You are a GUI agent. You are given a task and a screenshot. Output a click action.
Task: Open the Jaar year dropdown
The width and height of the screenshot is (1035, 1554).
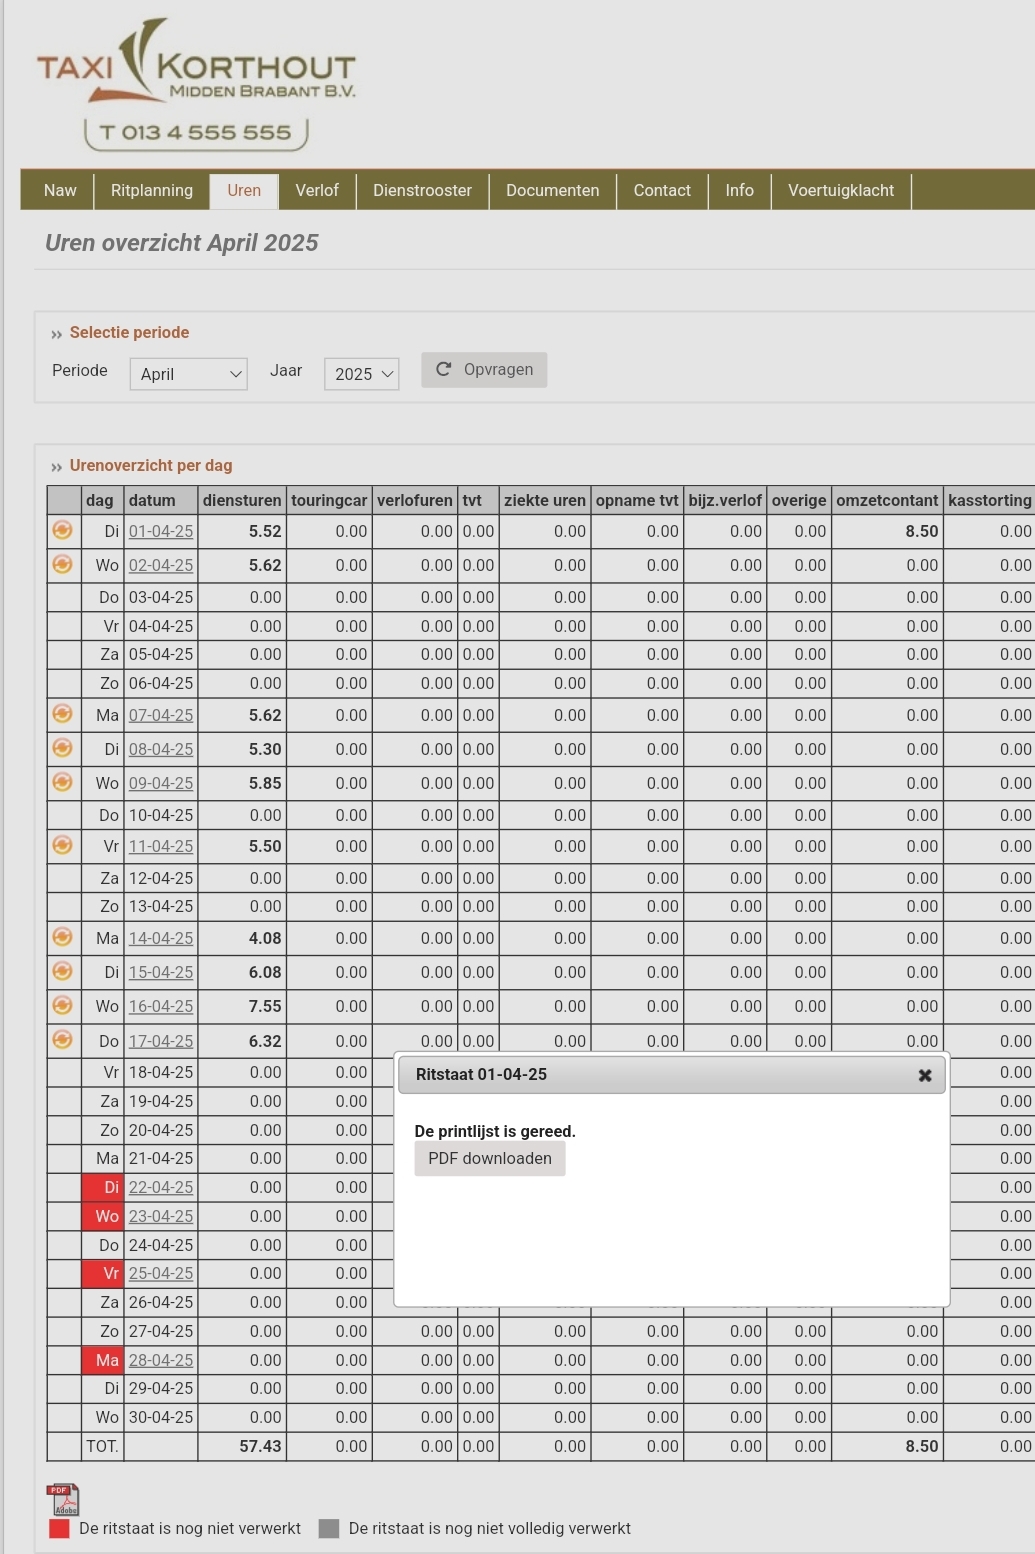361,374
